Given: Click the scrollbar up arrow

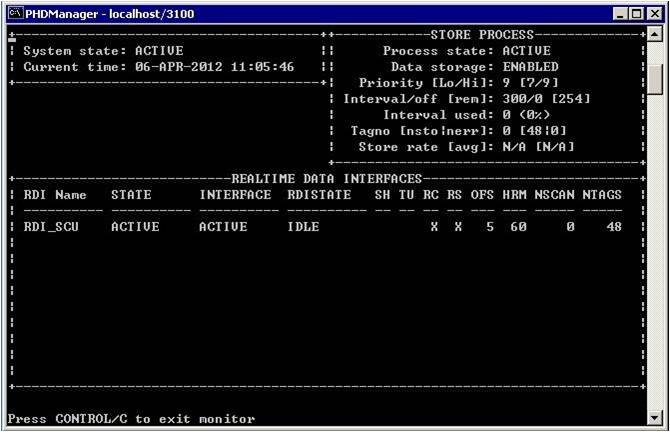Looking at the screenshot, I should pyautogui.click(x=655, y=34).
